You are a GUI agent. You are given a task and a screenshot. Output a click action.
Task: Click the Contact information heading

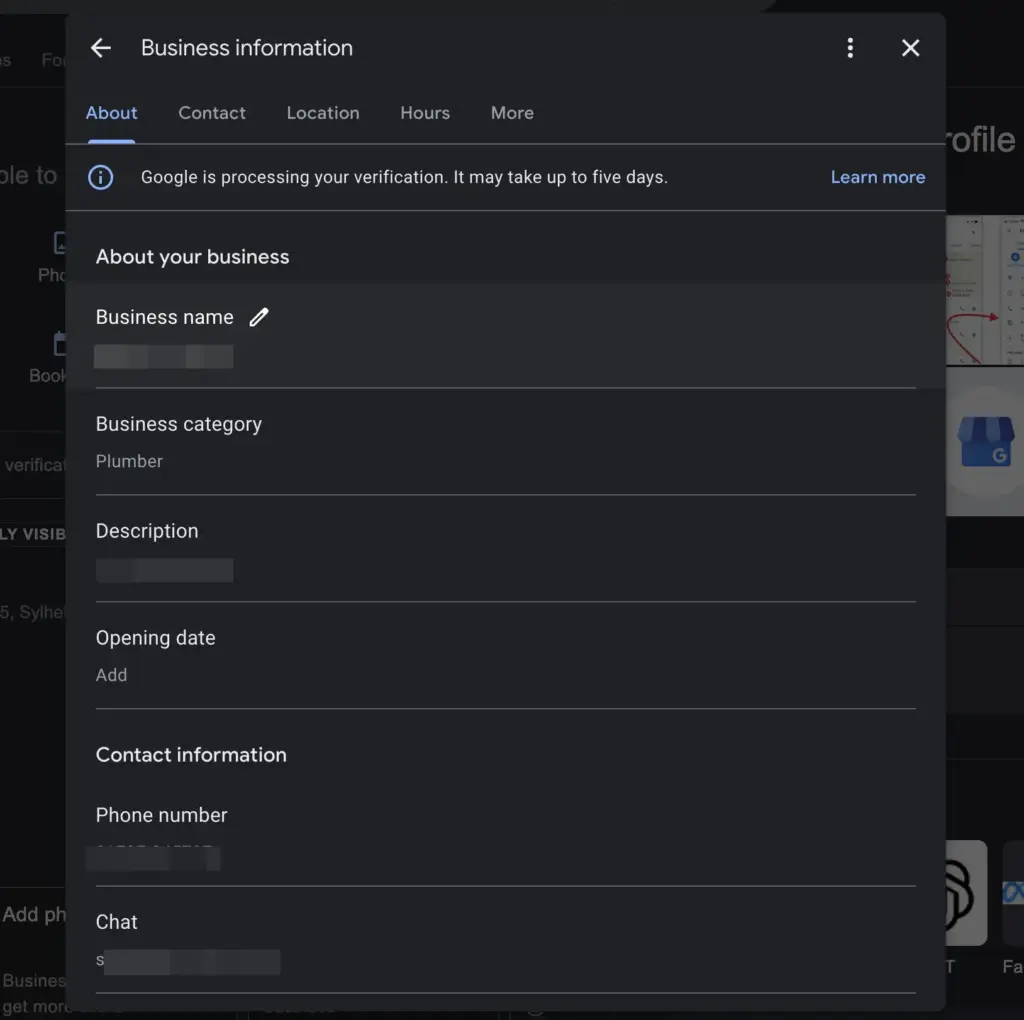191,755
